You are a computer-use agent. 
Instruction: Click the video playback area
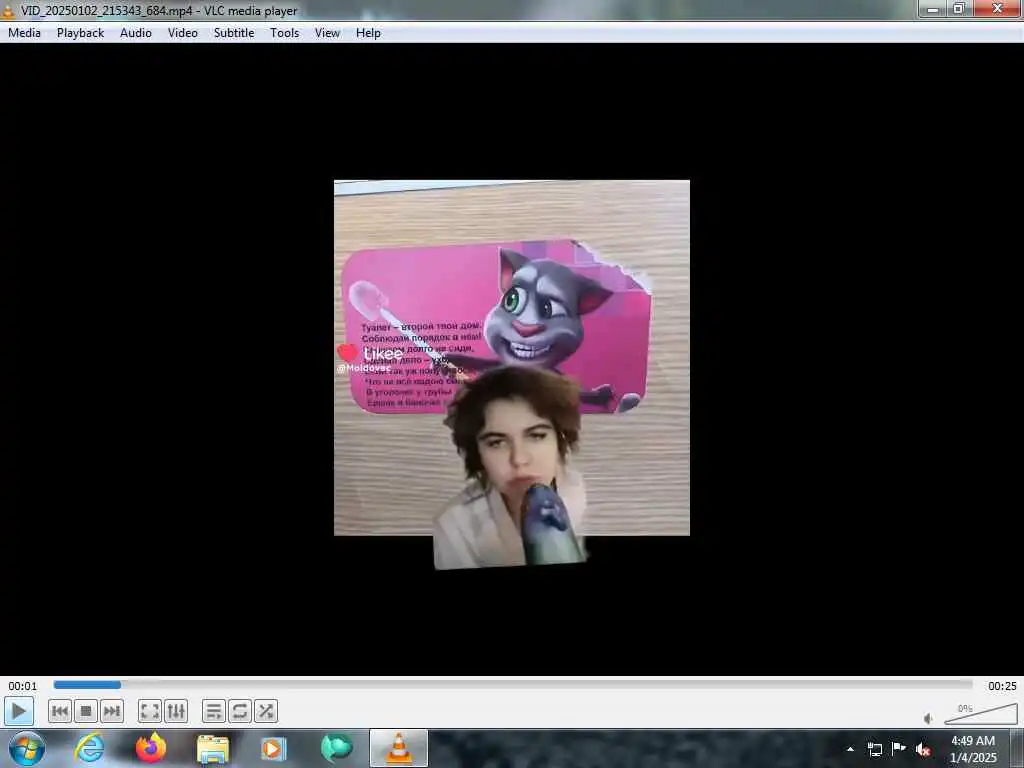tap(512, 359)
